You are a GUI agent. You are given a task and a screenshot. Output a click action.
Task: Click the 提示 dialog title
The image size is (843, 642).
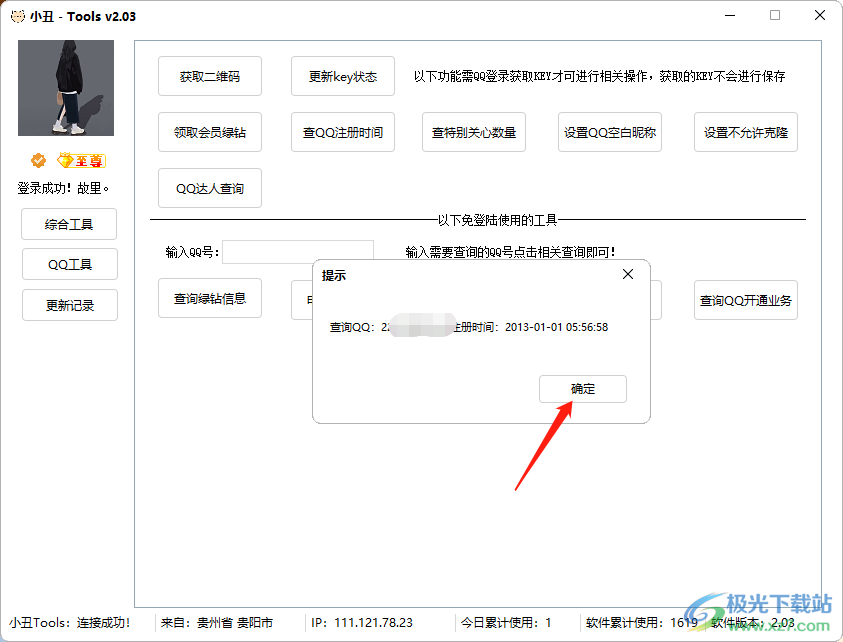point(334,276)
